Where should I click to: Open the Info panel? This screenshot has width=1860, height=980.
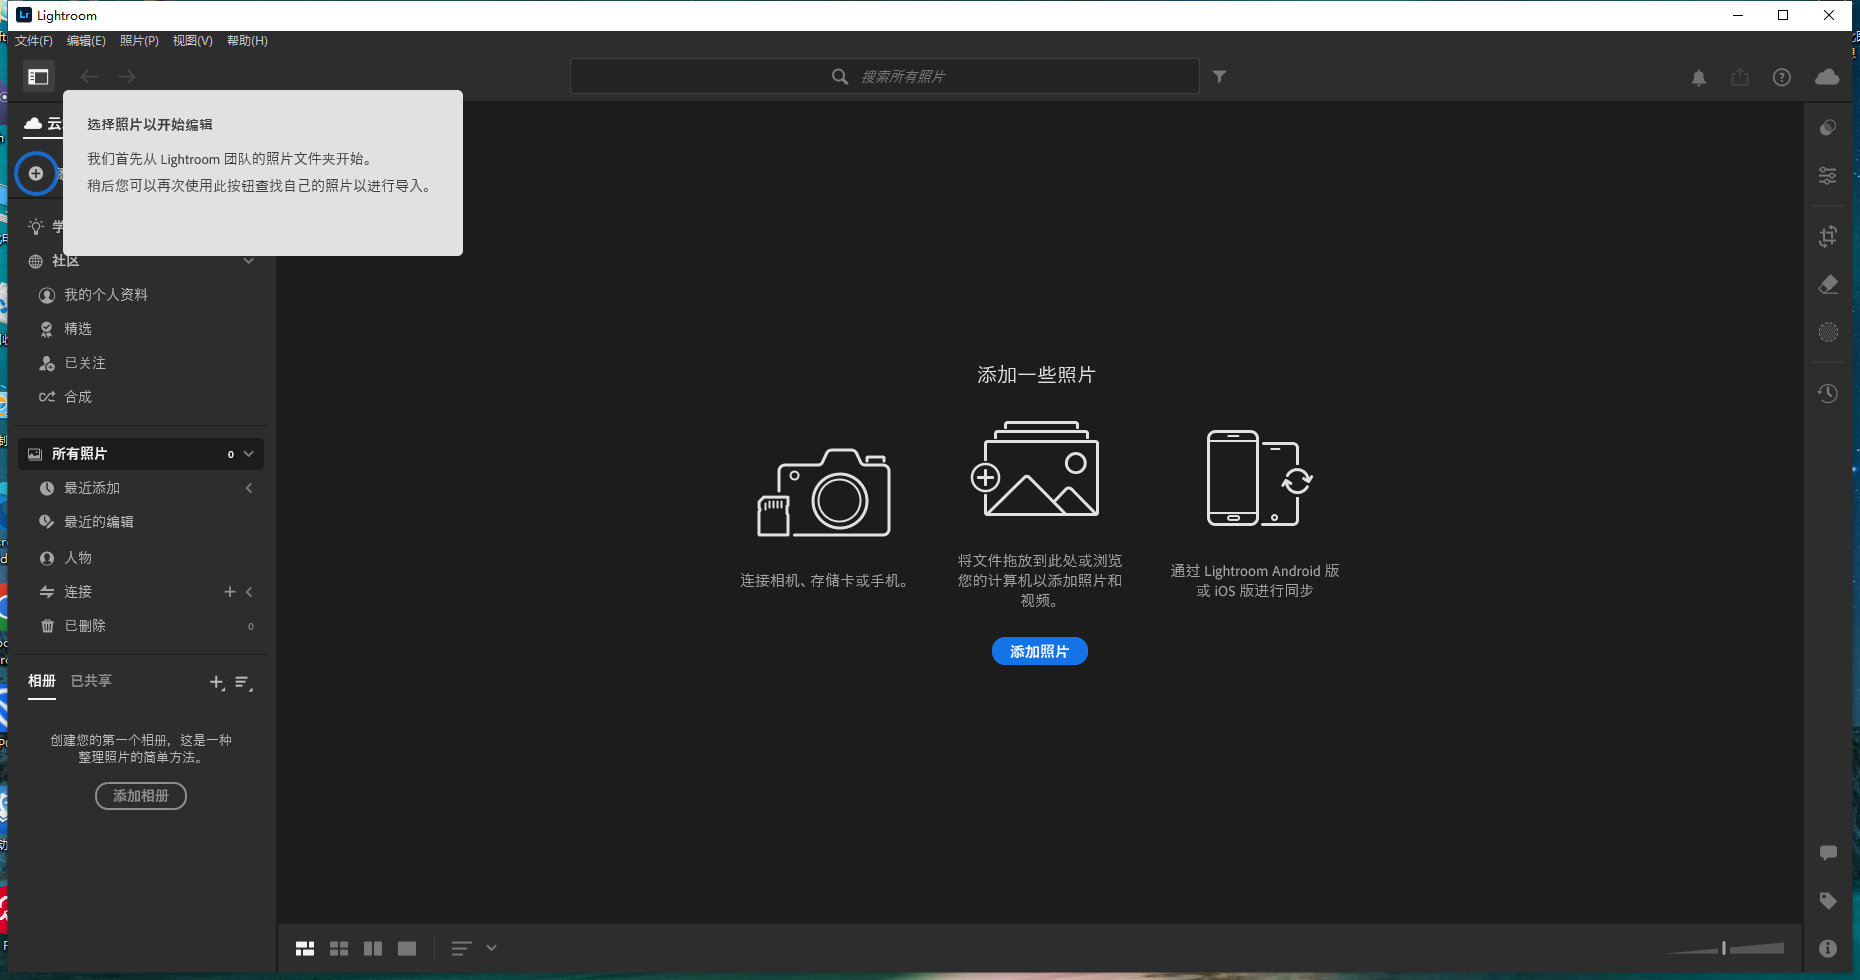(1828, 948)
